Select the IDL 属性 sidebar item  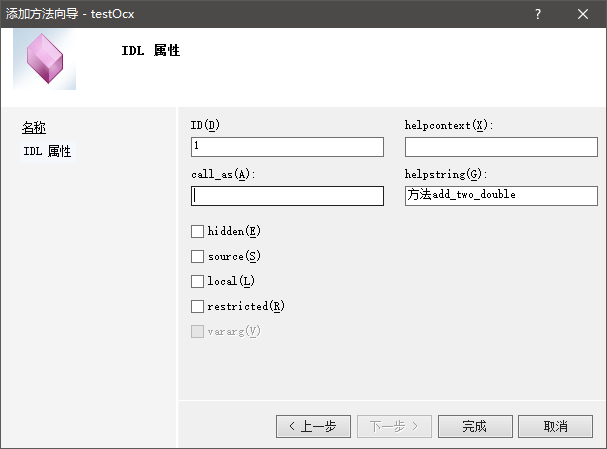47,151
